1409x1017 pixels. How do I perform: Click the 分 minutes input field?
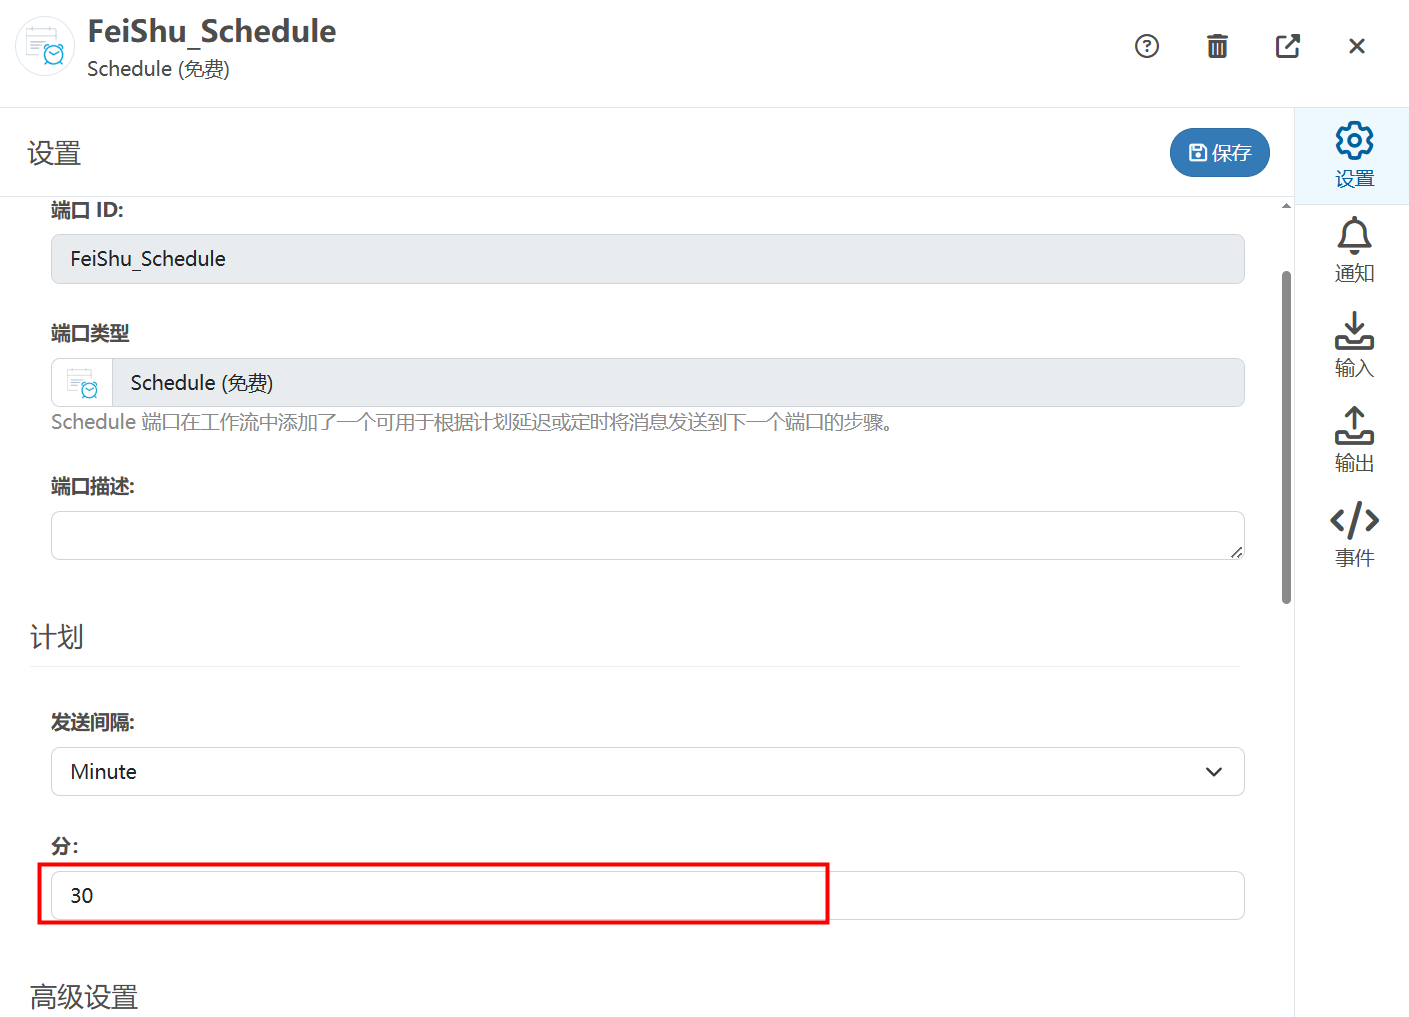(647, 896)
